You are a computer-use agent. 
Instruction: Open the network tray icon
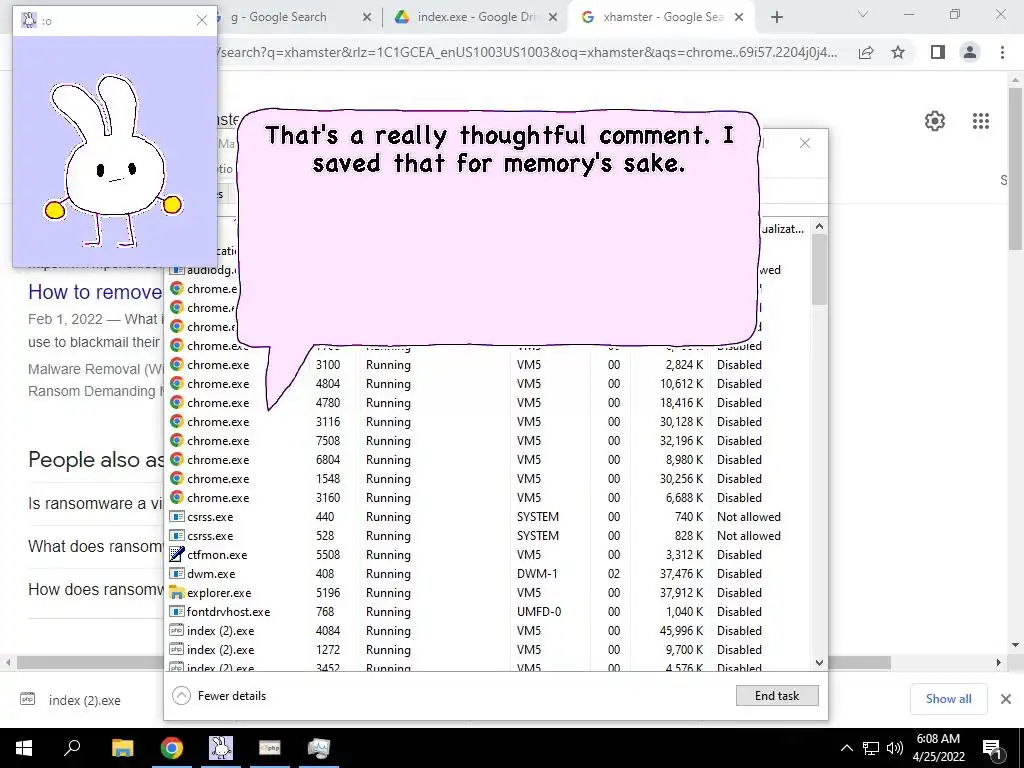pos(871,748)
